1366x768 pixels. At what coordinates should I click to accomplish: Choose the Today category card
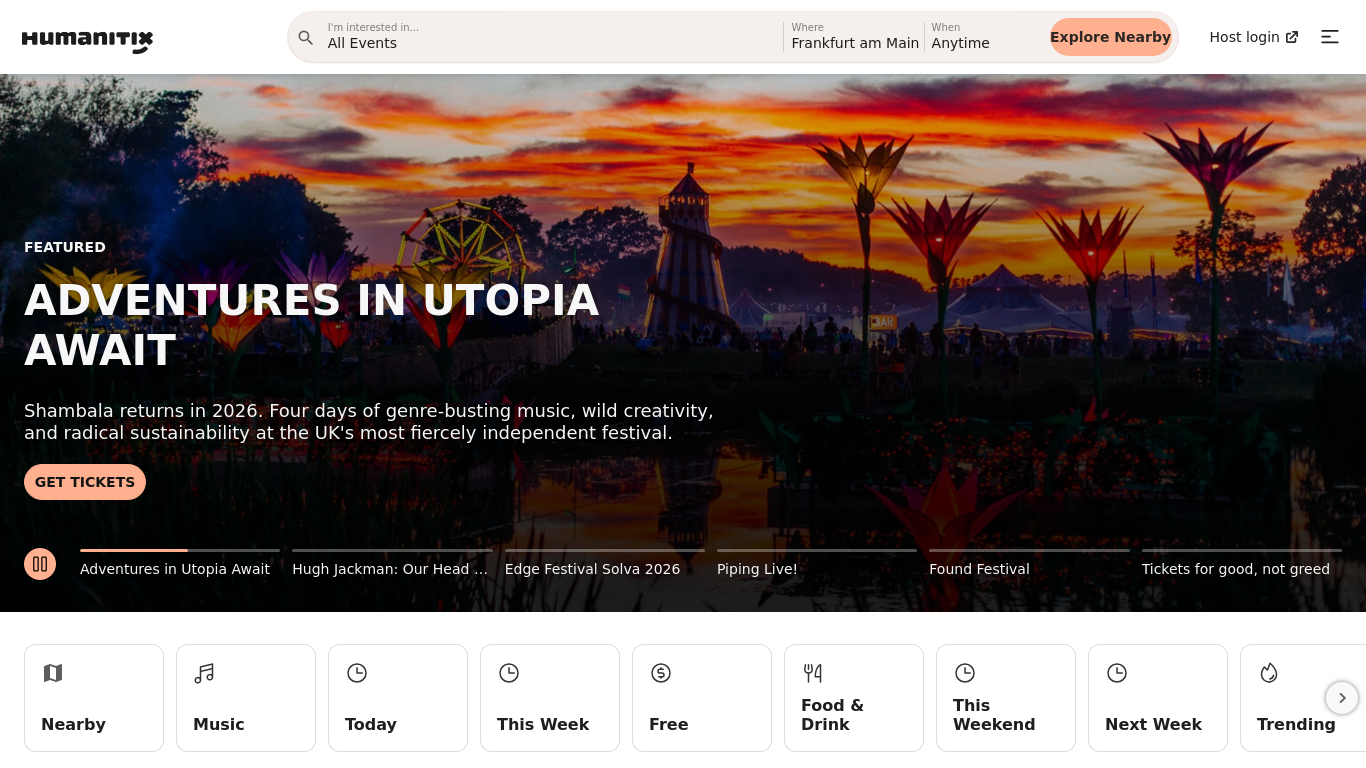(x=398, y=698)
